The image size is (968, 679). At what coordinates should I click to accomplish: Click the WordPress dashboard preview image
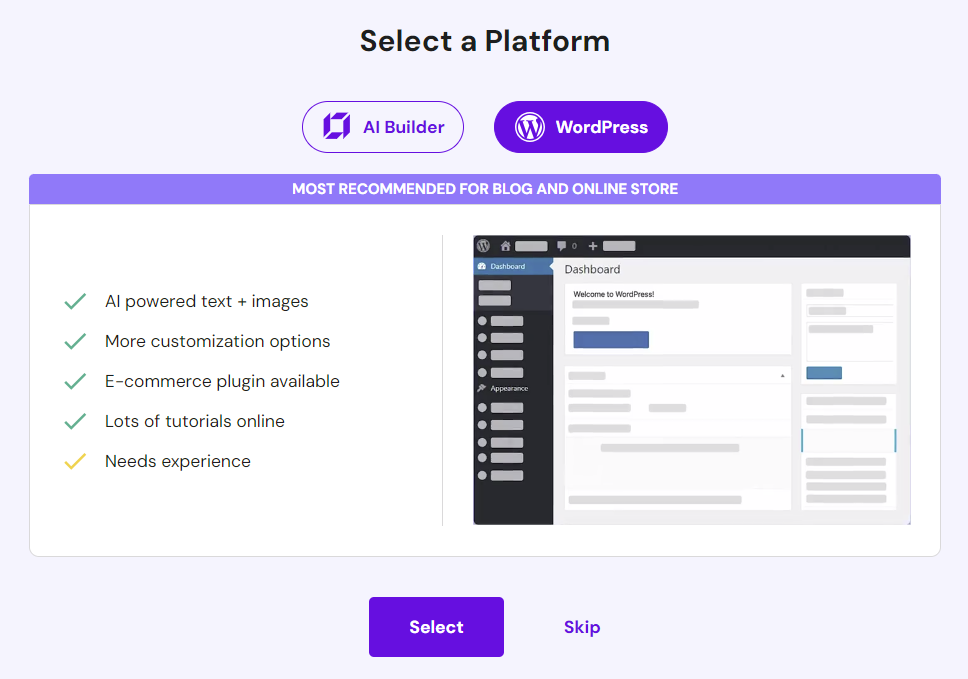pos(690,380)
